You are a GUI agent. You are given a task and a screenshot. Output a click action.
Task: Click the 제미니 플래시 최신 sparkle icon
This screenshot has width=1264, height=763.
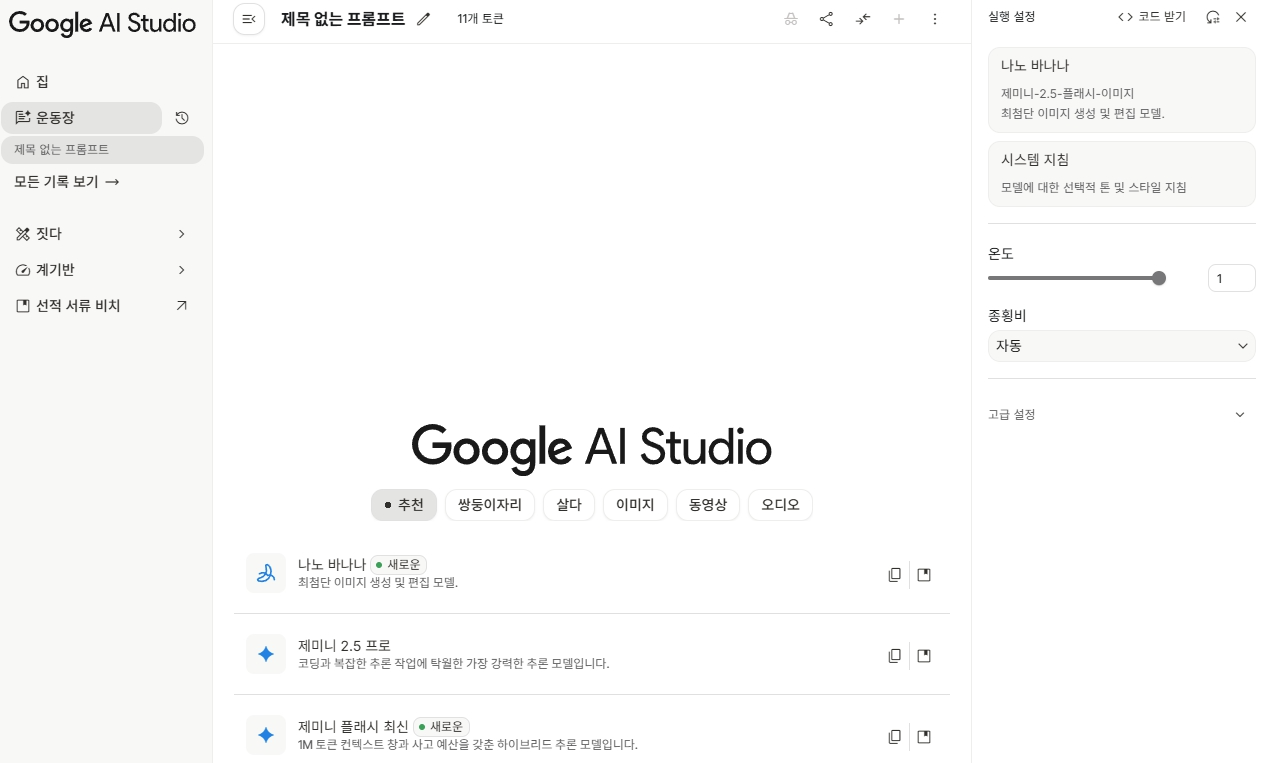click(x=266, y=735)
